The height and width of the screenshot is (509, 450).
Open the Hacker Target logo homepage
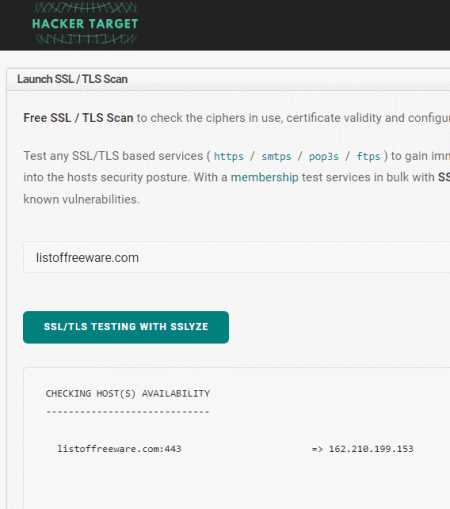pos(85,23)
